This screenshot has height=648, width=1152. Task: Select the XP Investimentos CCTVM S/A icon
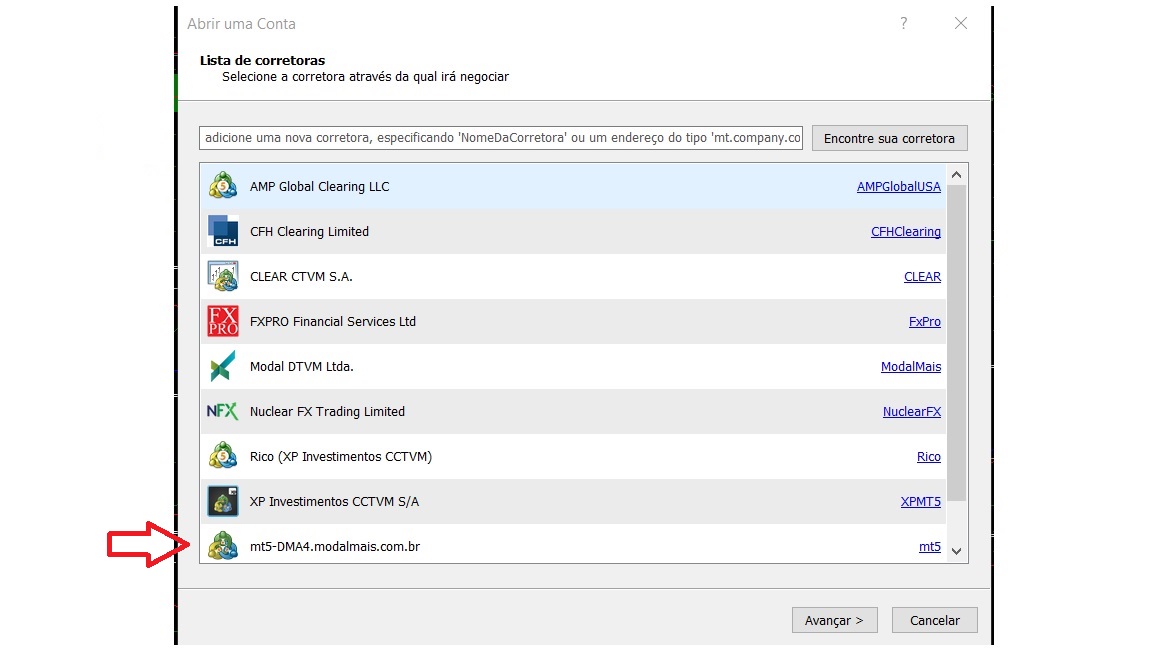[x=223, y=502]
